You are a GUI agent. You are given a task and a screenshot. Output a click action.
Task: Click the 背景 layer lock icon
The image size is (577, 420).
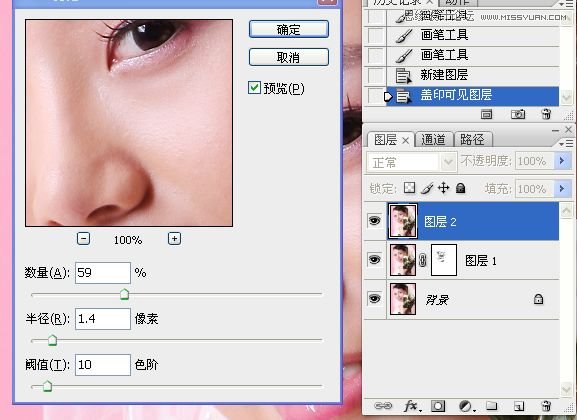[538, 299]
